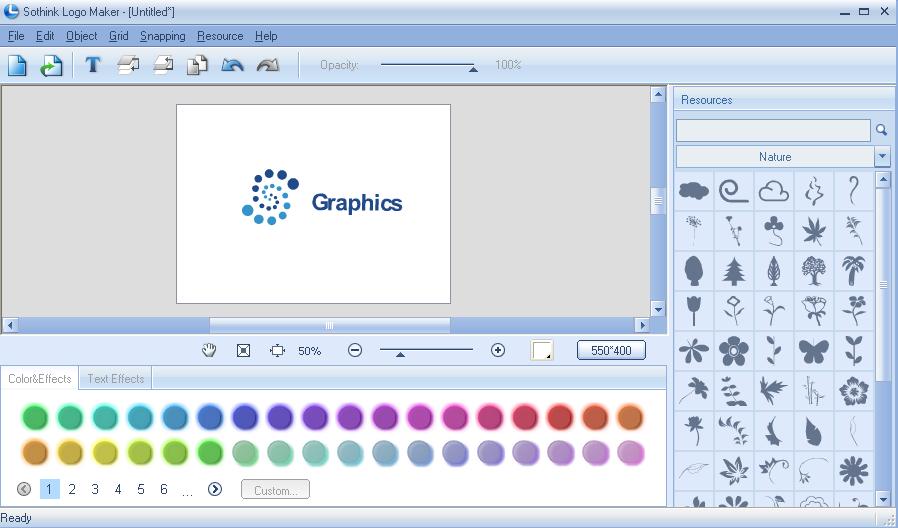Insert the cannabis-style leaf shape

(814, 231)
